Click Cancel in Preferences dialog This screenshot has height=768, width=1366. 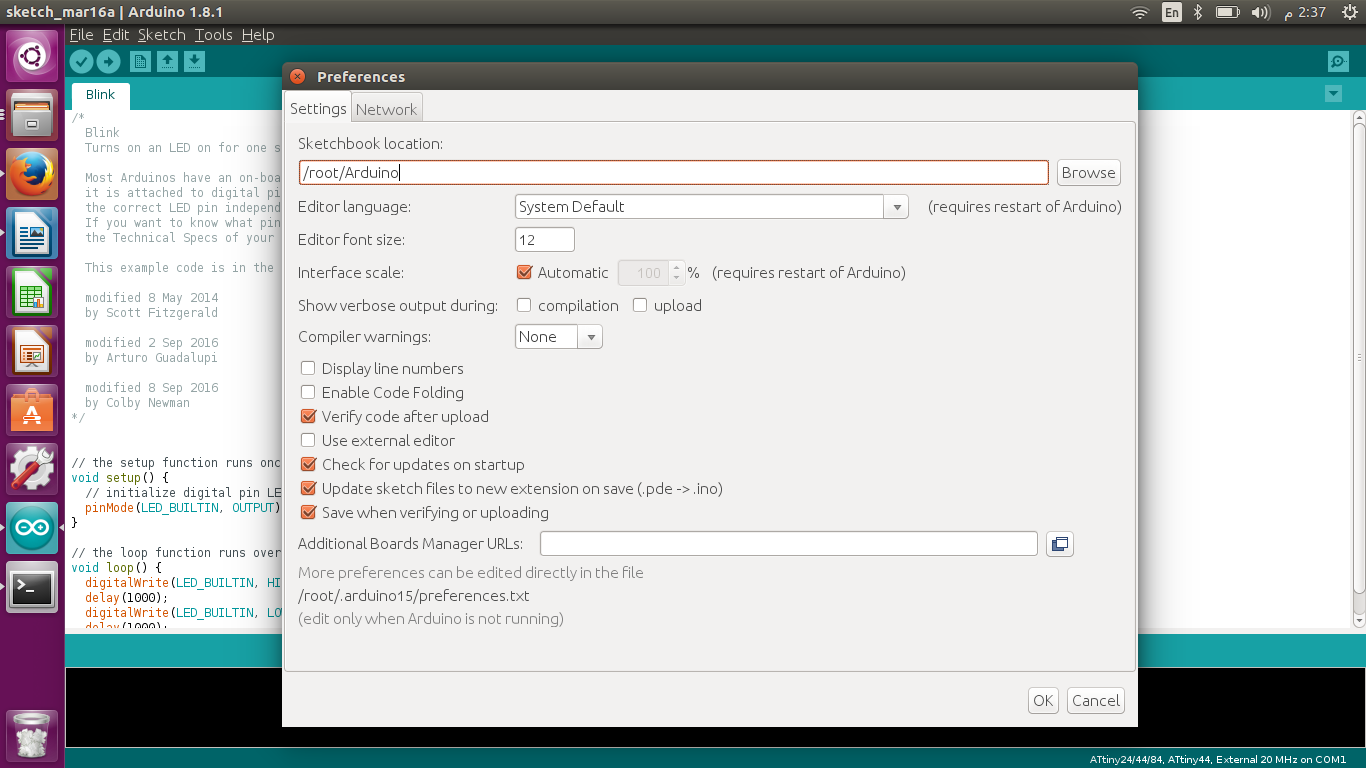tap(1095, 700)
